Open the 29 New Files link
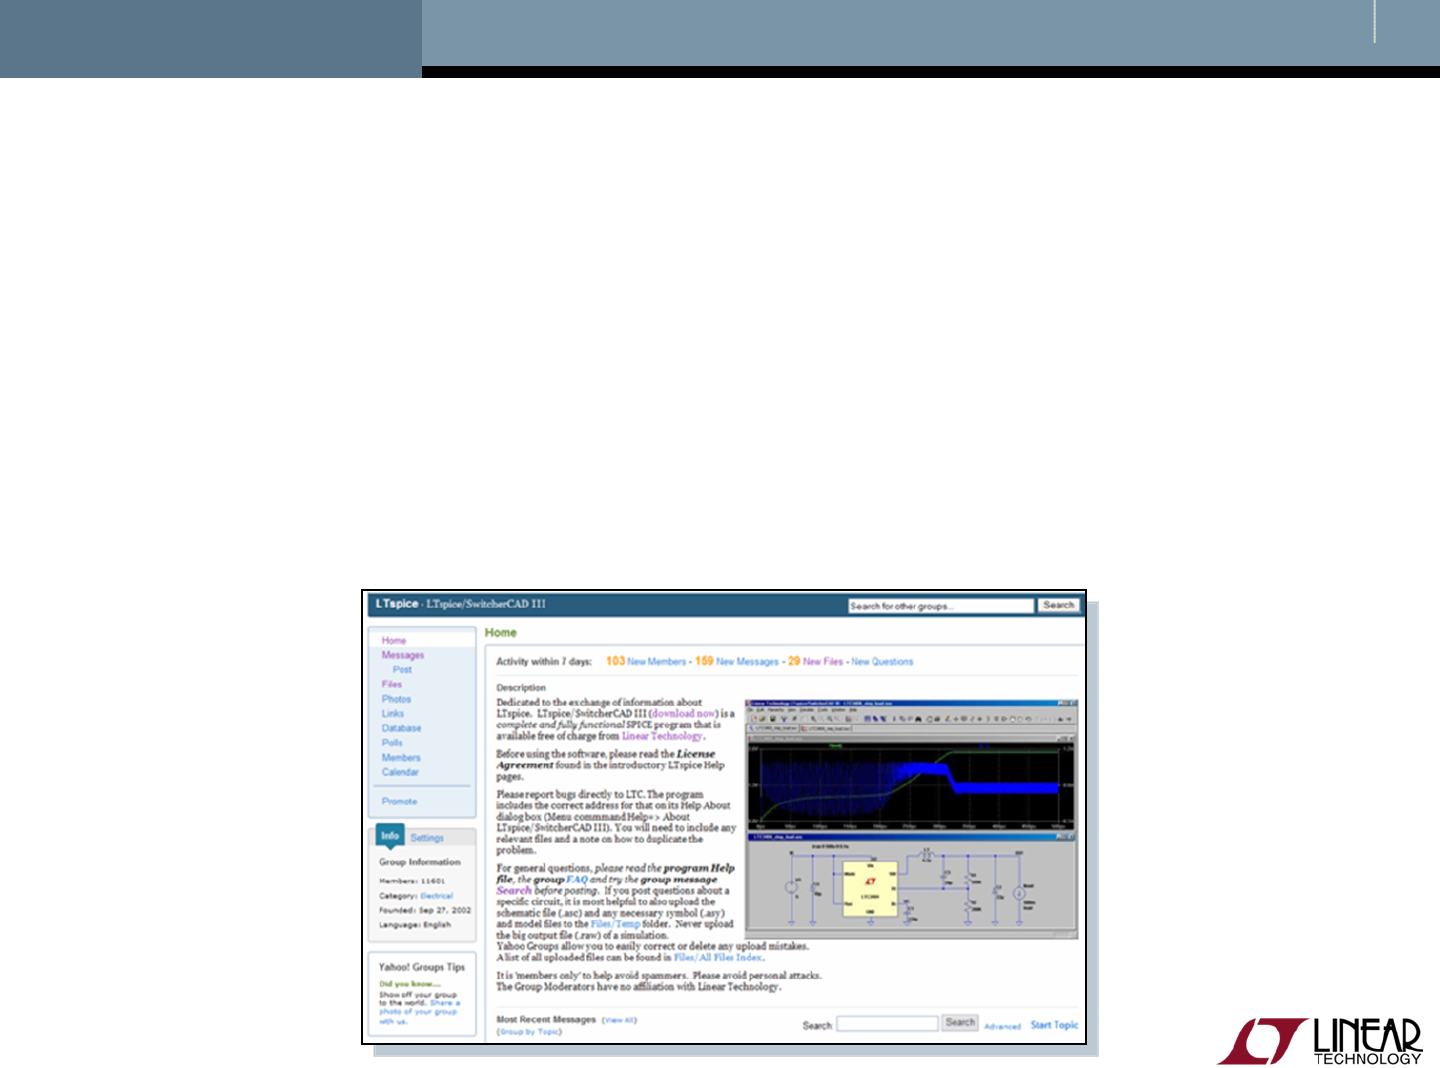The height and width of the screenshot is (1068, 1440). click(816, 661)
